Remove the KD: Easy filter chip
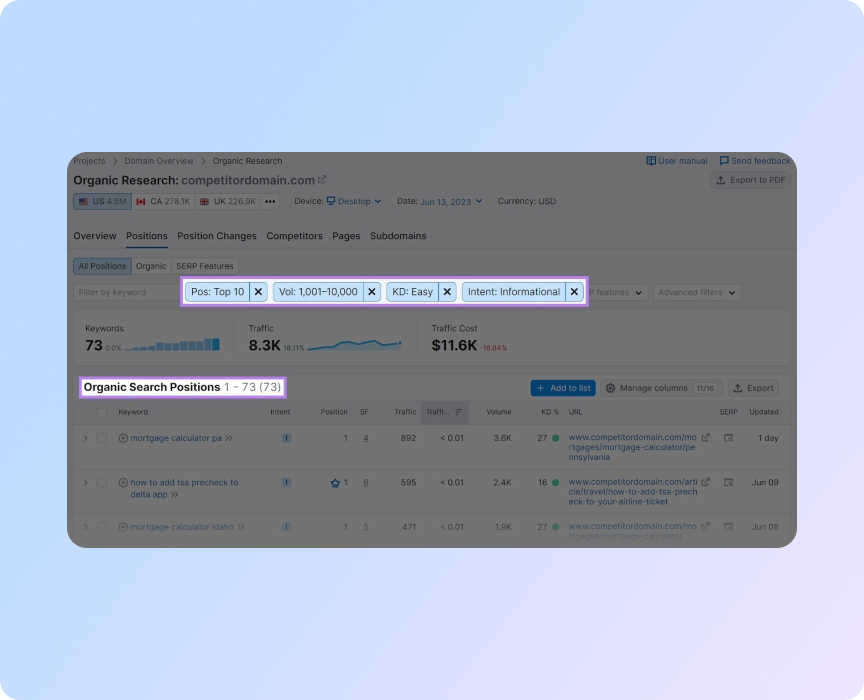The width and height of the screenshot is (864, 700). tap(447, 292)
